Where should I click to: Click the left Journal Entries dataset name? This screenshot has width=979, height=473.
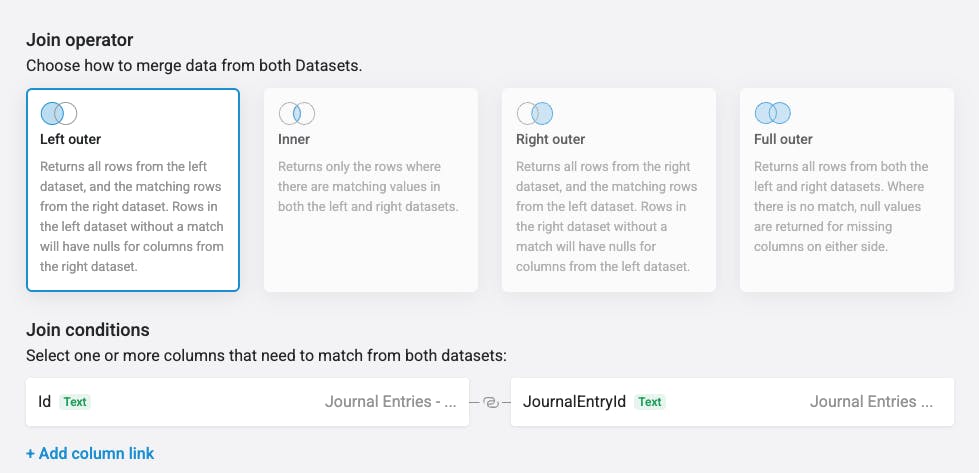[x=390, y=402]
